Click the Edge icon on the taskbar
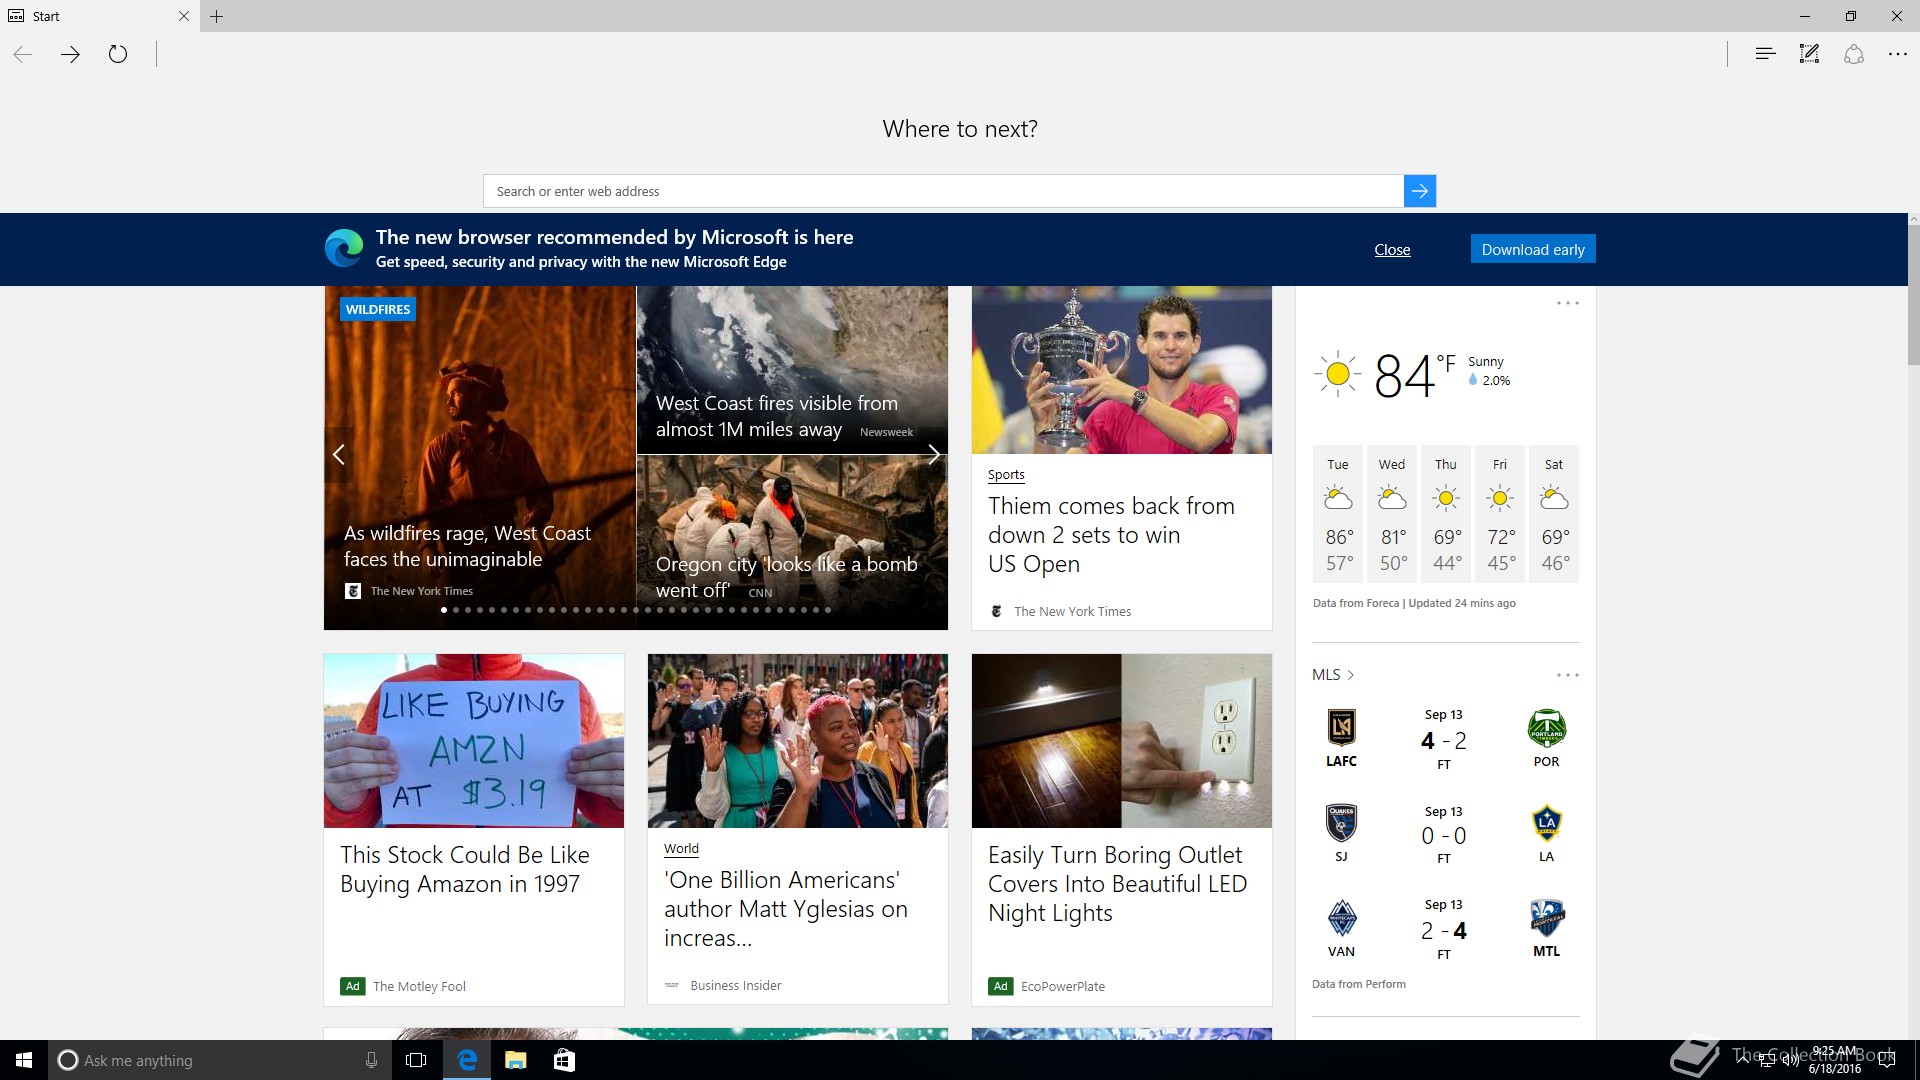 pyautogui.click(x=467, y=1060)
